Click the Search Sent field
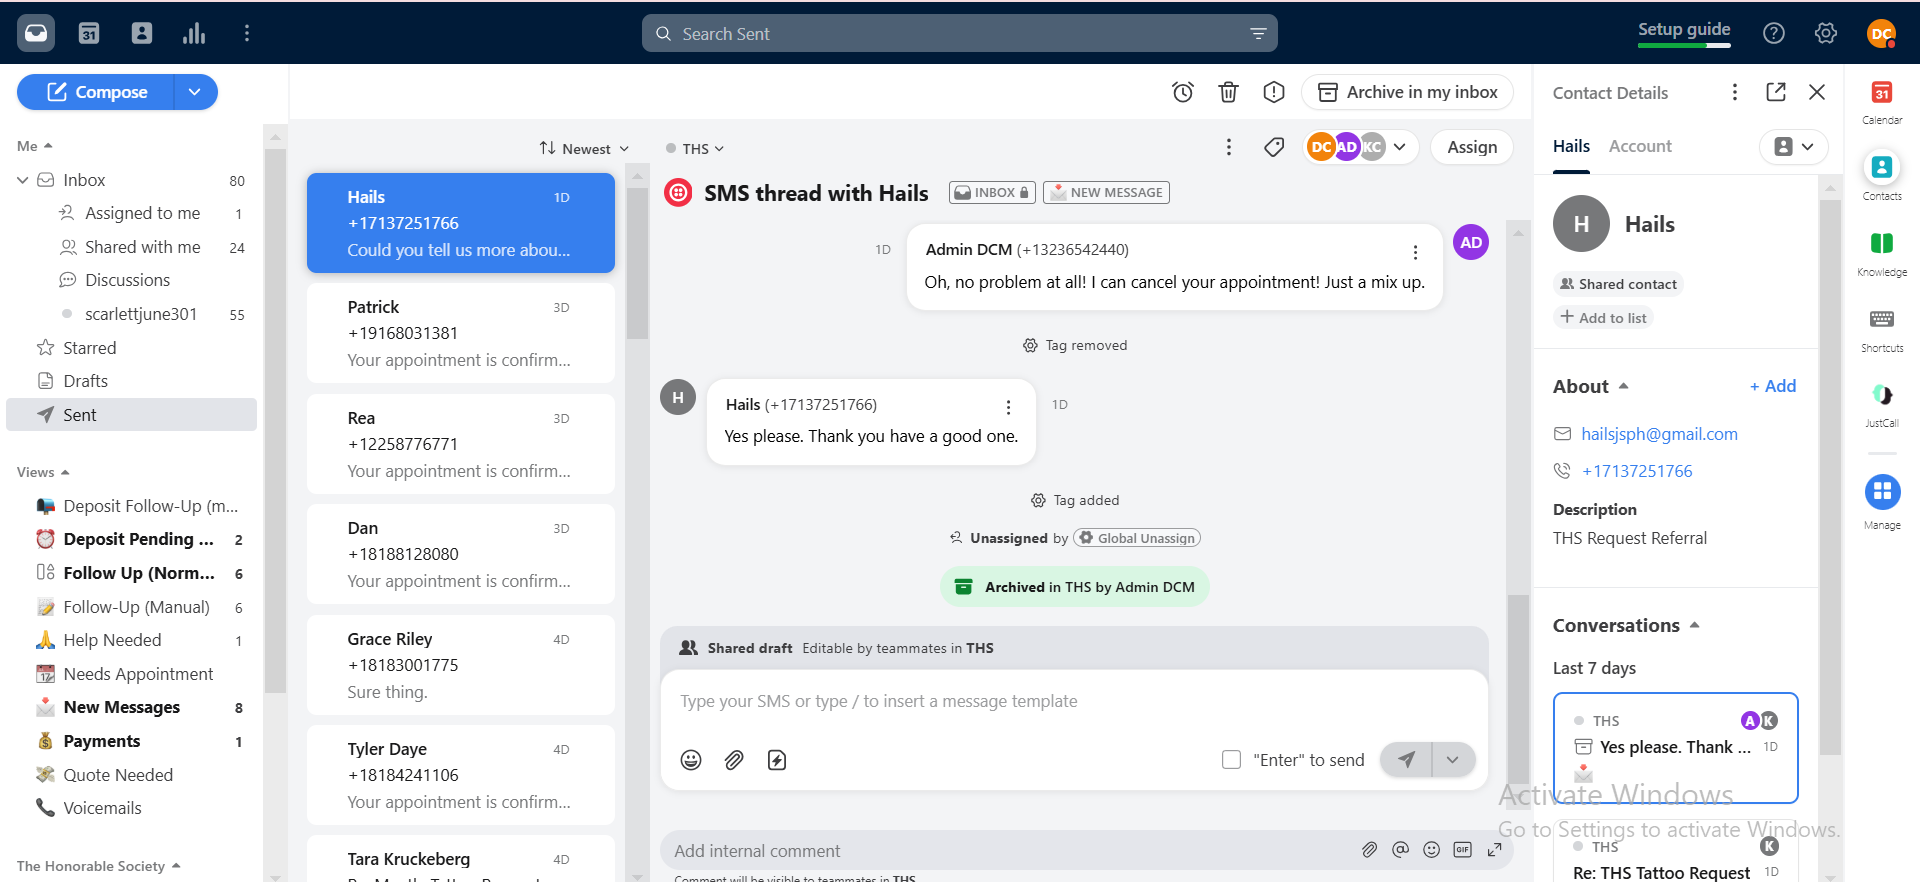Screen dimensions: 1920x882 point(958,34)
